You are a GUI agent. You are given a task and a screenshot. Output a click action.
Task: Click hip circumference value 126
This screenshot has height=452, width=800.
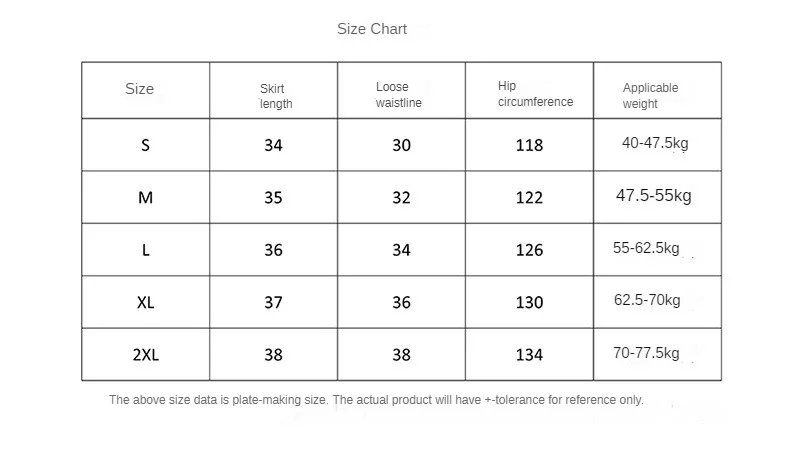click(x=529, y=250)
